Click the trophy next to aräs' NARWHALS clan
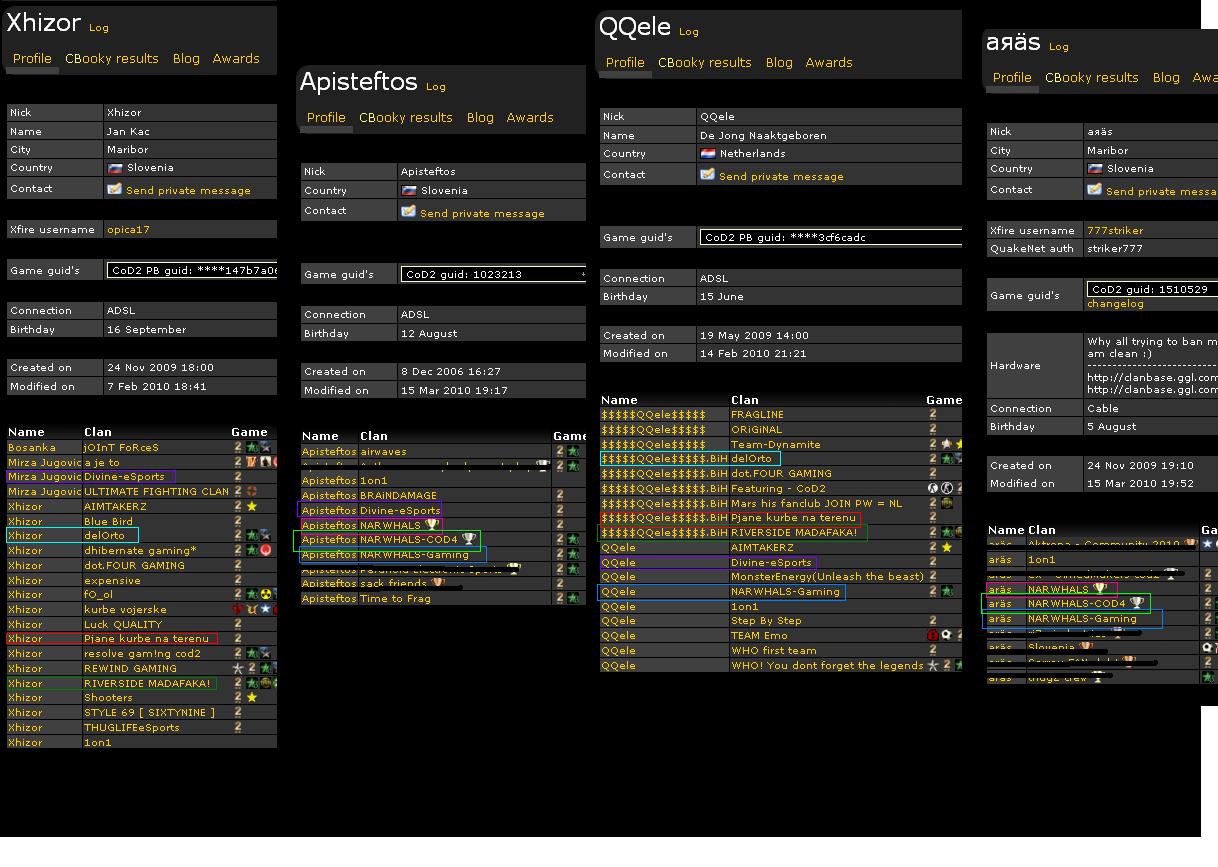This screenshot has height=867, width=1218. pos(1100,589)
